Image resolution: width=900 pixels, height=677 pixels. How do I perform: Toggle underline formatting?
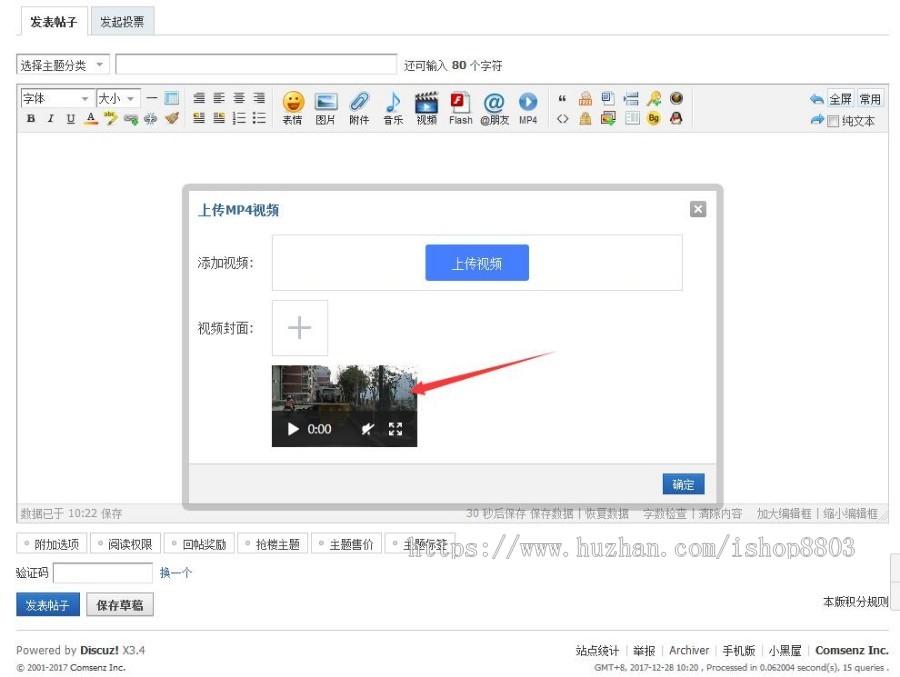(70, 118)
